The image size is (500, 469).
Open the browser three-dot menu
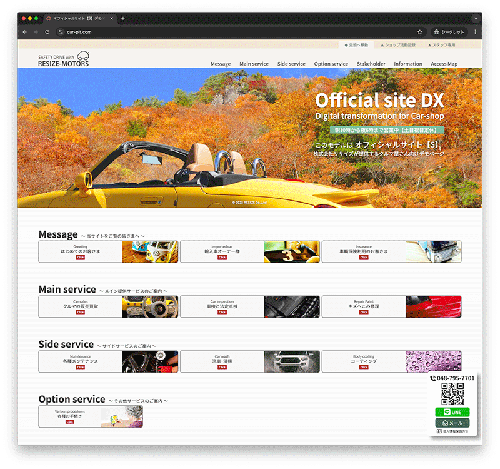point(475,32)
